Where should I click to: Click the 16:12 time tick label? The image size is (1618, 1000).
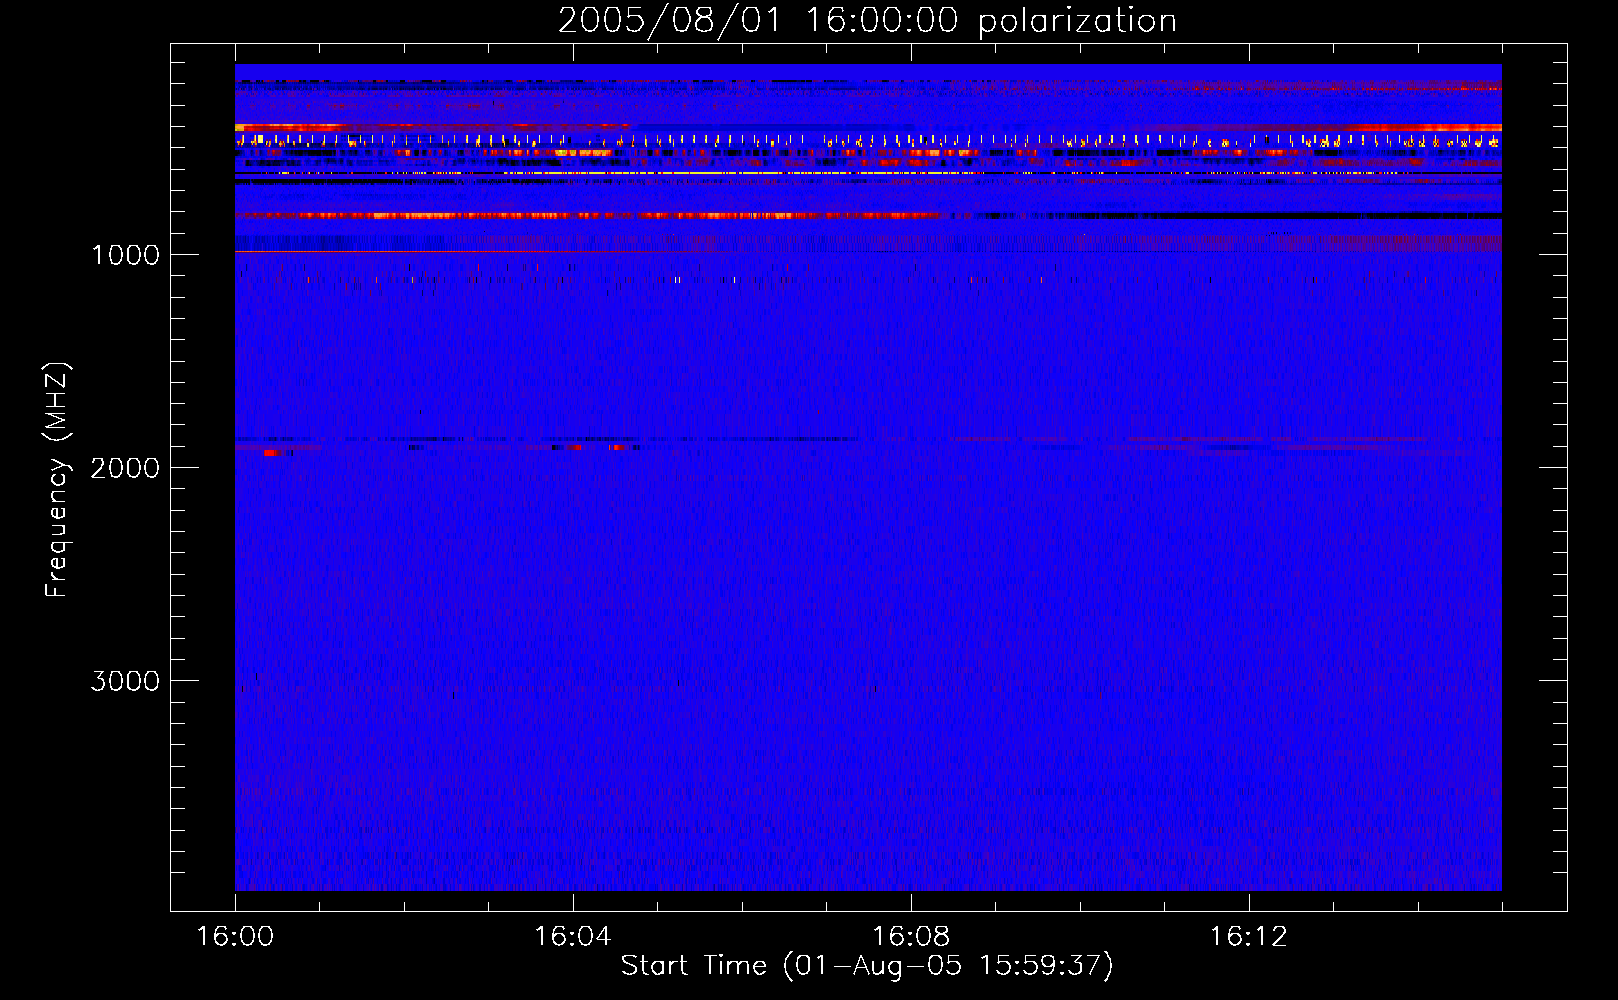pyautogui.click(x=1249, y=937)
